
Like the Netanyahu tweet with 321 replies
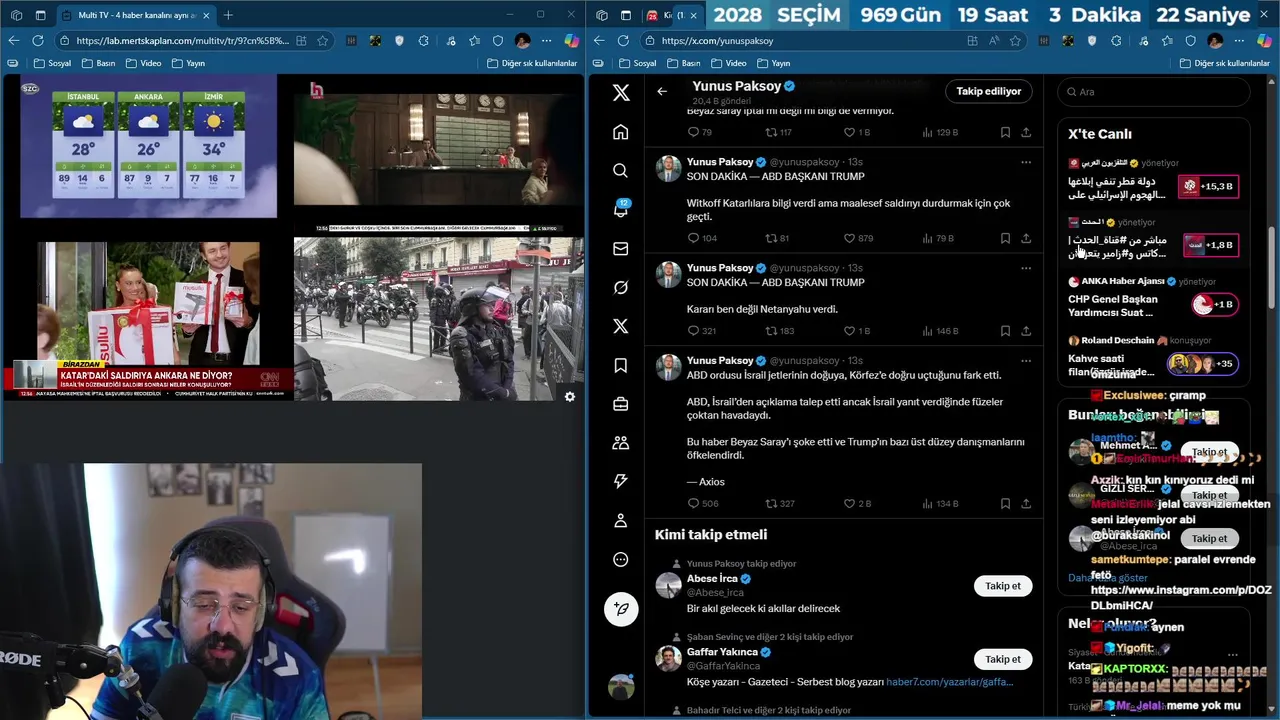tap(849, 331)
